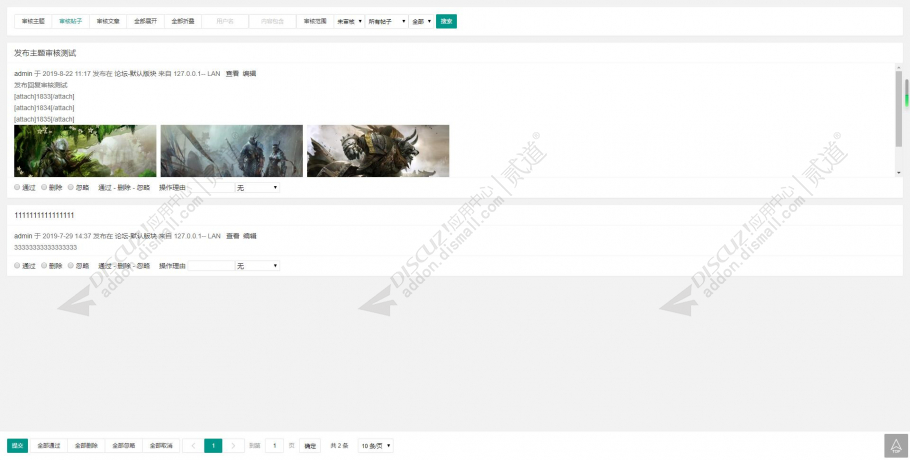This screenshot has width=910, height=460.
Task: Go to next page using right chevron
Action: click(x=233, y=445)
